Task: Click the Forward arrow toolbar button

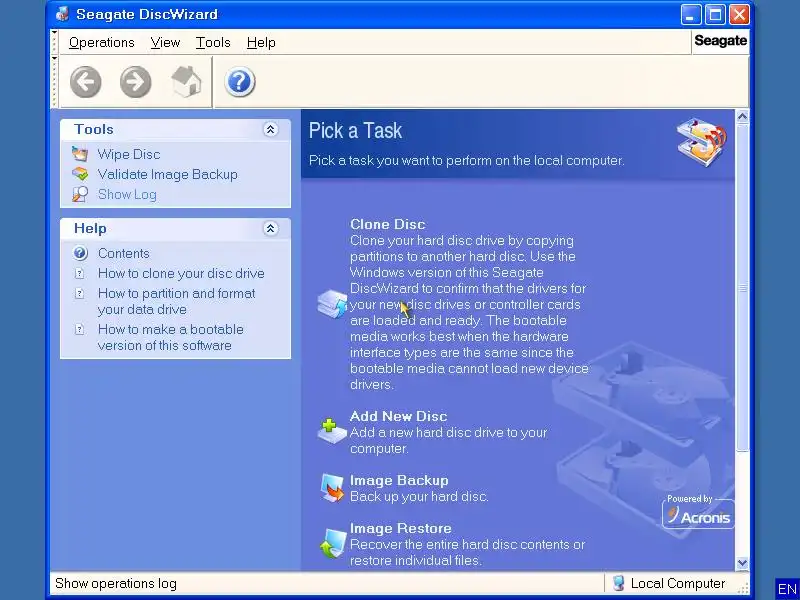Action: (x=135, y=82)
